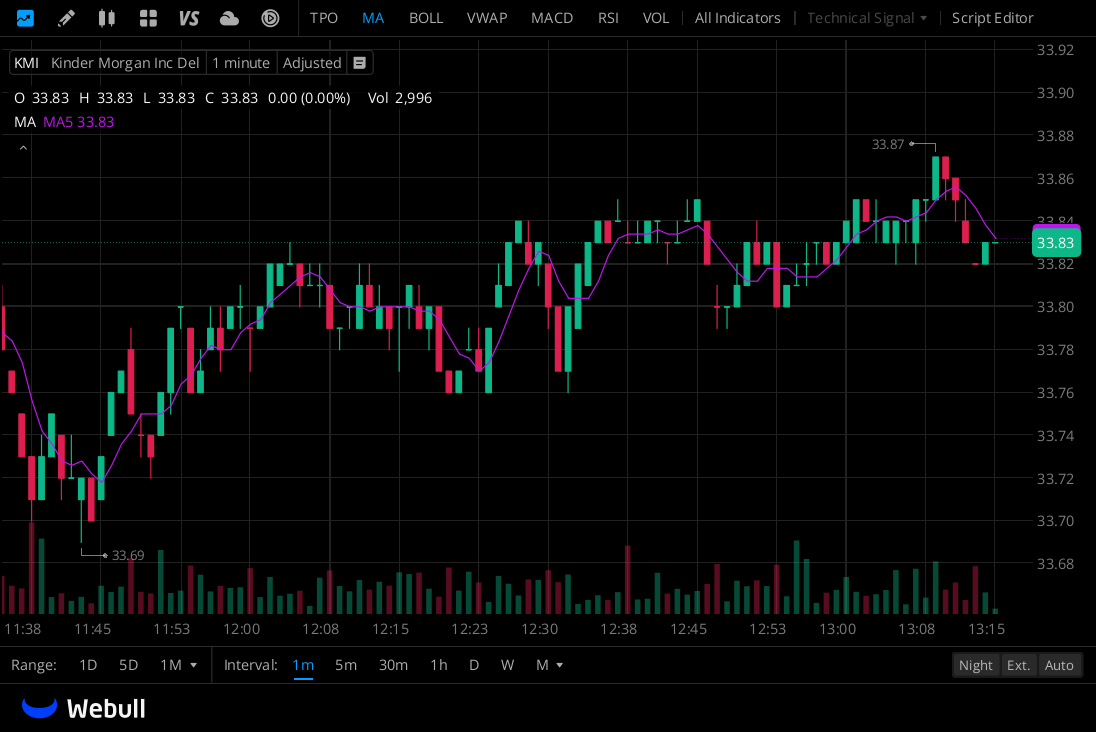Toggle the RSI indicator
Image resolution: width=1096 pixels, height=732 pixels.
(608, 18)
